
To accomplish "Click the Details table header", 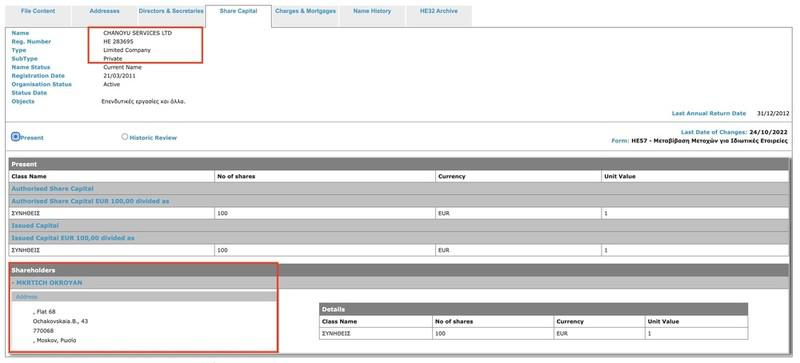I will coord(534,309).
